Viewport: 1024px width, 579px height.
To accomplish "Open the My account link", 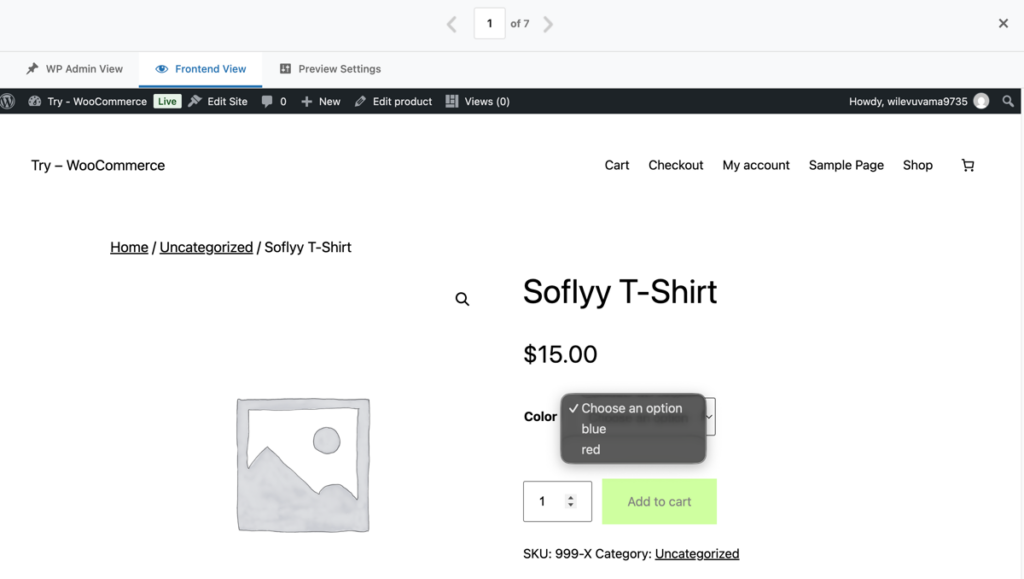I will (756, 165).
